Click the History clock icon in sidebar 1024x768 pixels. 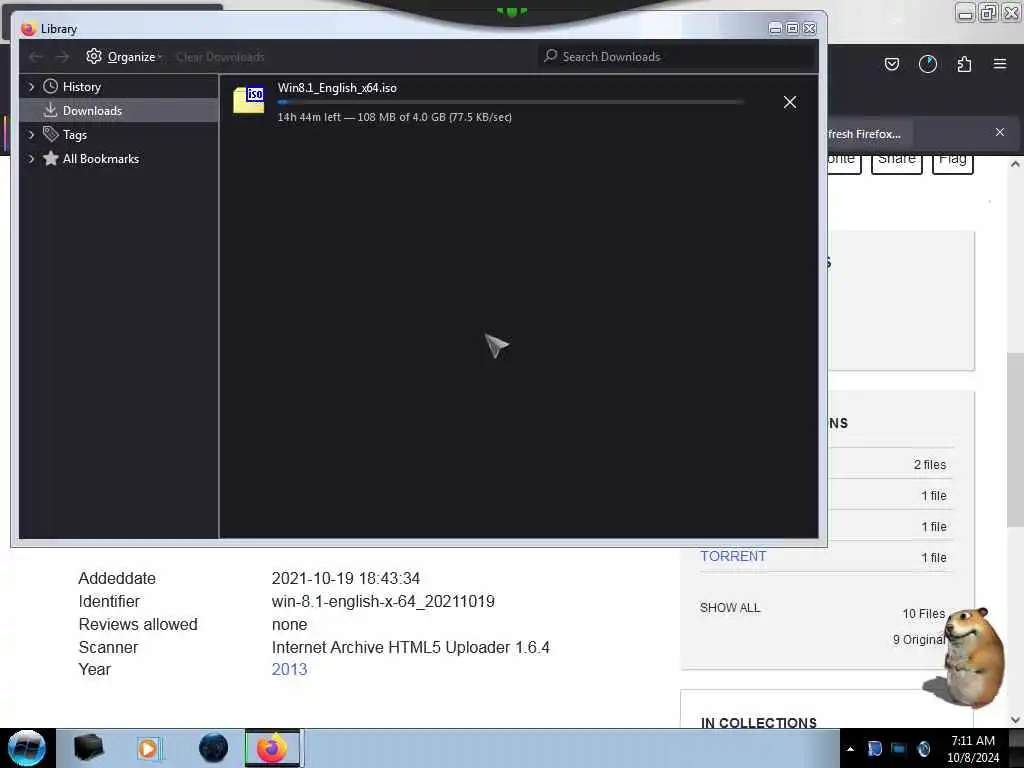[50, 86]
